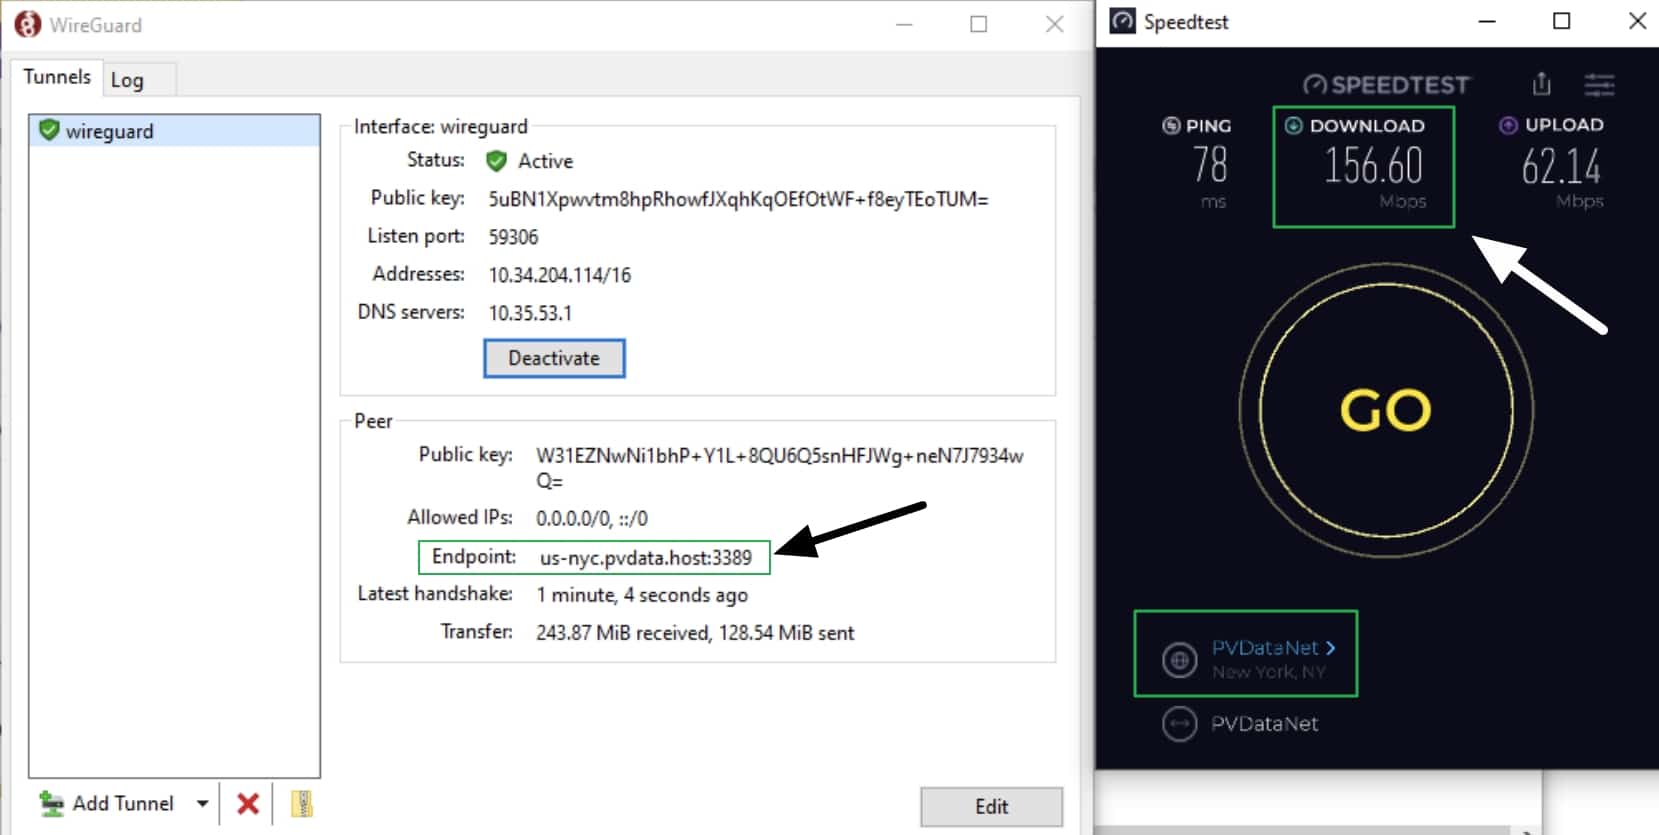The image size is (1659, 835).
Task: Minimize the Speedtest window
Action: (1487, 21)
